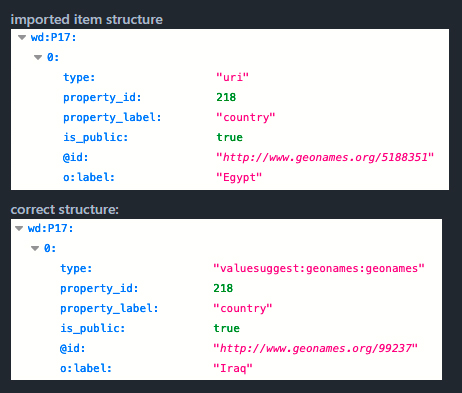Click the "Egypt" o:label value

coord(239,177)
